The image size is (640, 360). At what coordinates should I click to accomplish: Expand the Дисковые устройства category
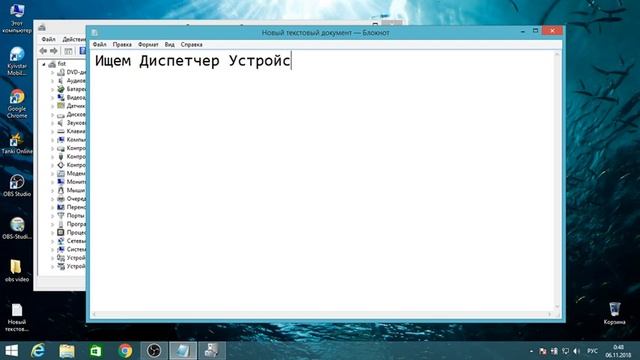(x=52, y=115)
